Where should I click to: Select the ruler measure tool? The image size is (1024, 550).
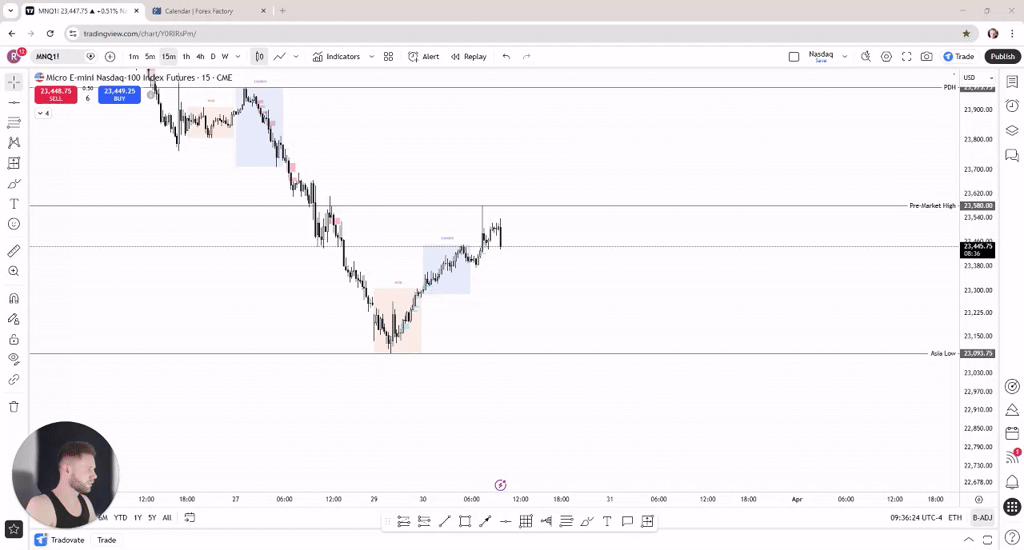(14, 251)
